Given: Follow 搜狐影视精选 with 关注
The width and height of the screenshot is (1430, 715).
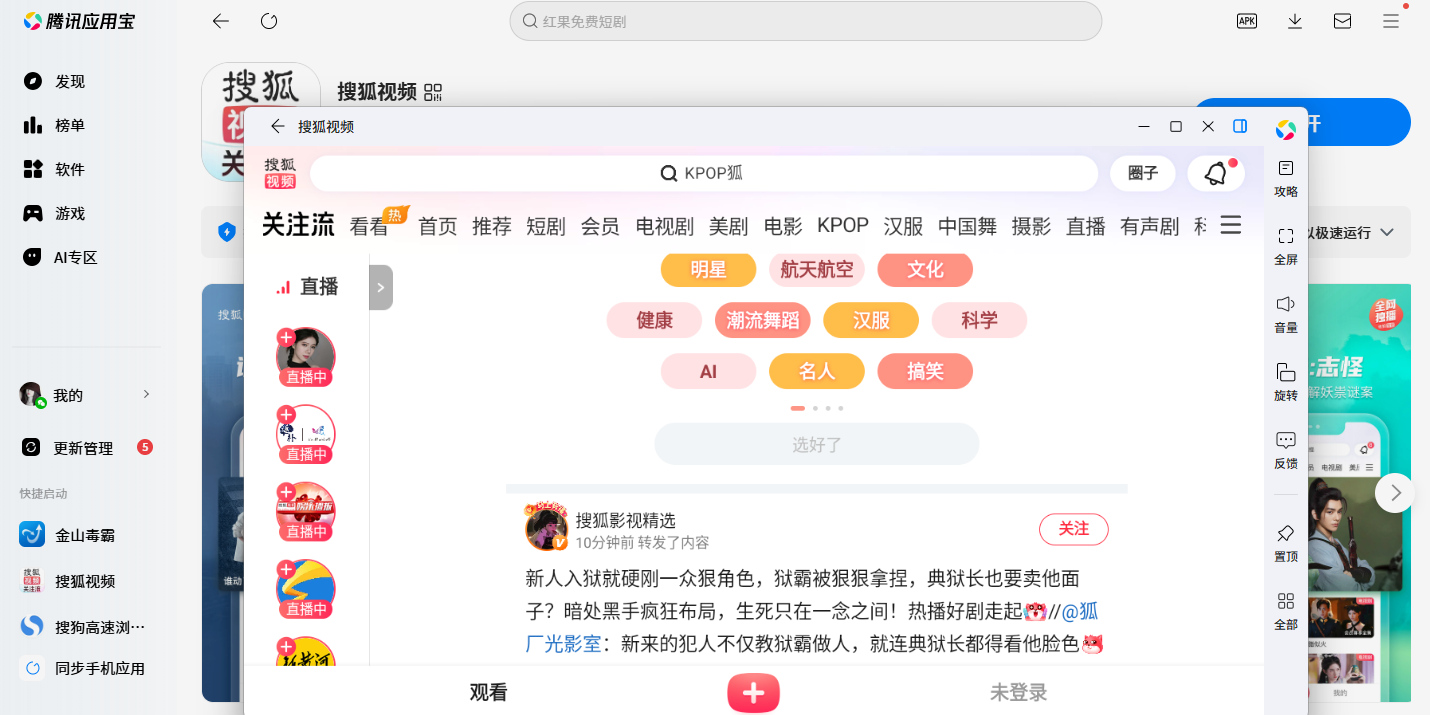Looking at the screenshot, I should coord(1074,529).
